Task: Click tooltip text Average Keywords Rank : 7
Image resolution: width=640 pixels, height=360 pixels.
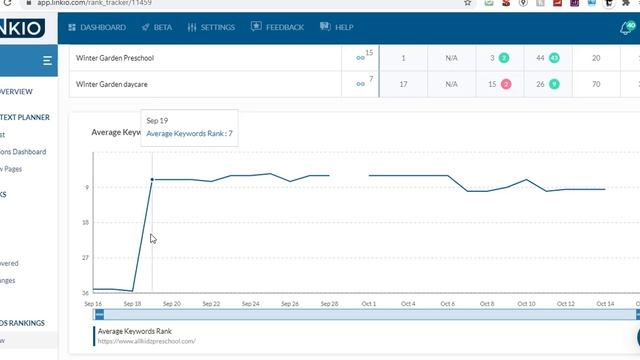Action: click(189, 133)
